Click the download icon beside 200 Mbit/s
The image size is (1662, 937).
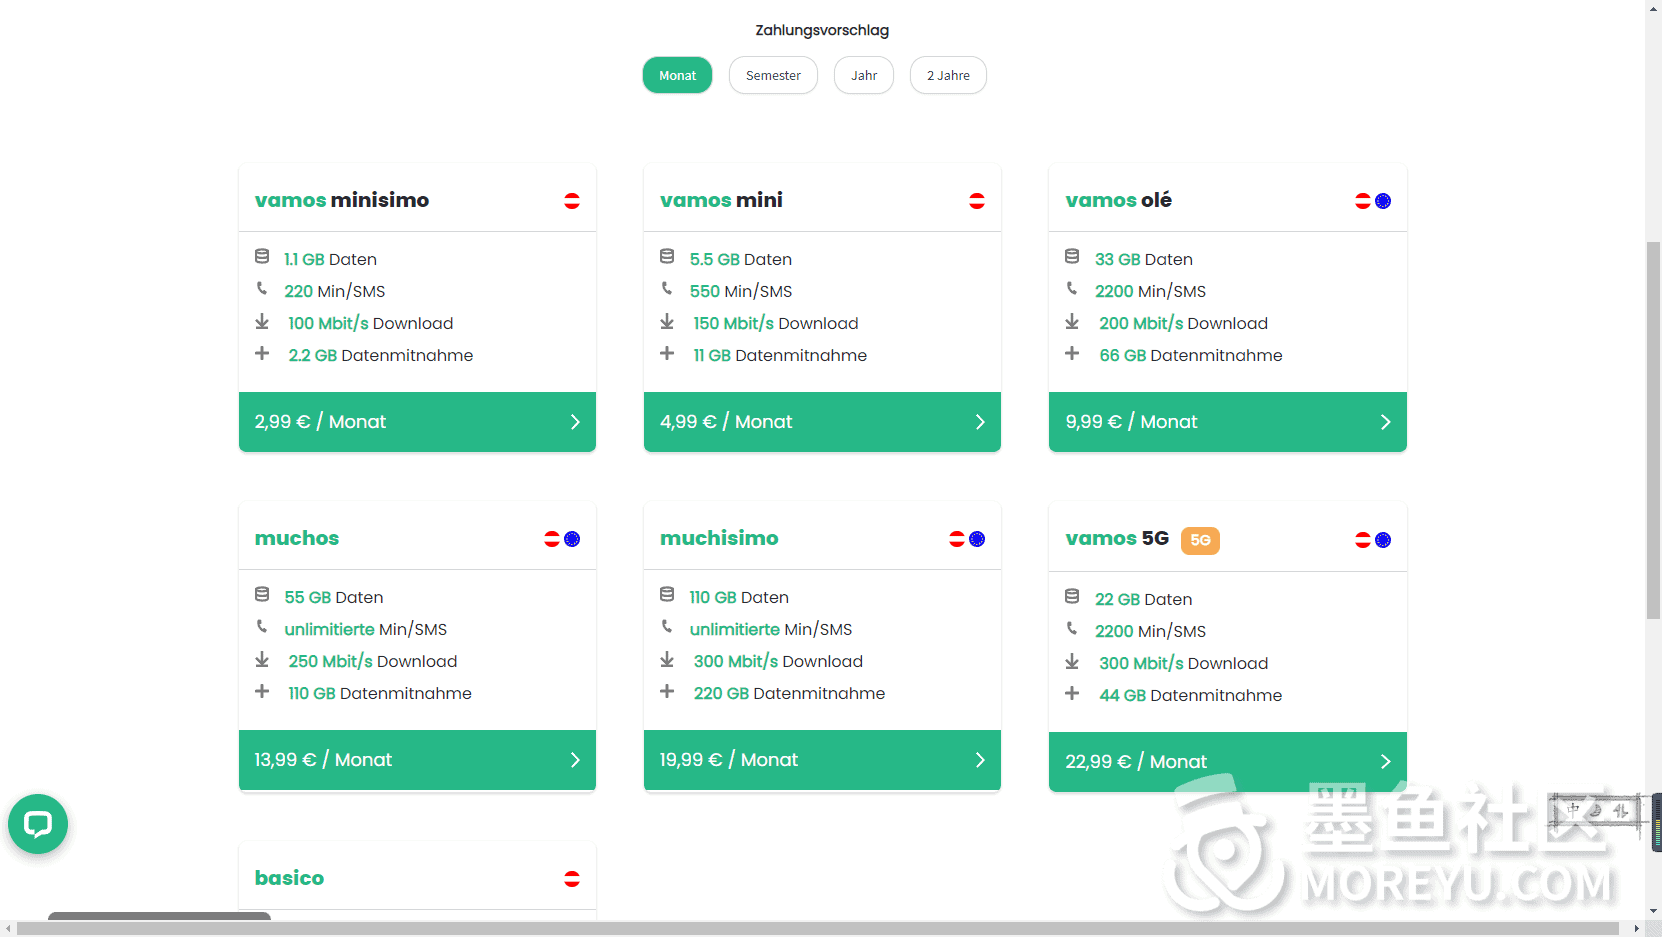click(1072, 321)
